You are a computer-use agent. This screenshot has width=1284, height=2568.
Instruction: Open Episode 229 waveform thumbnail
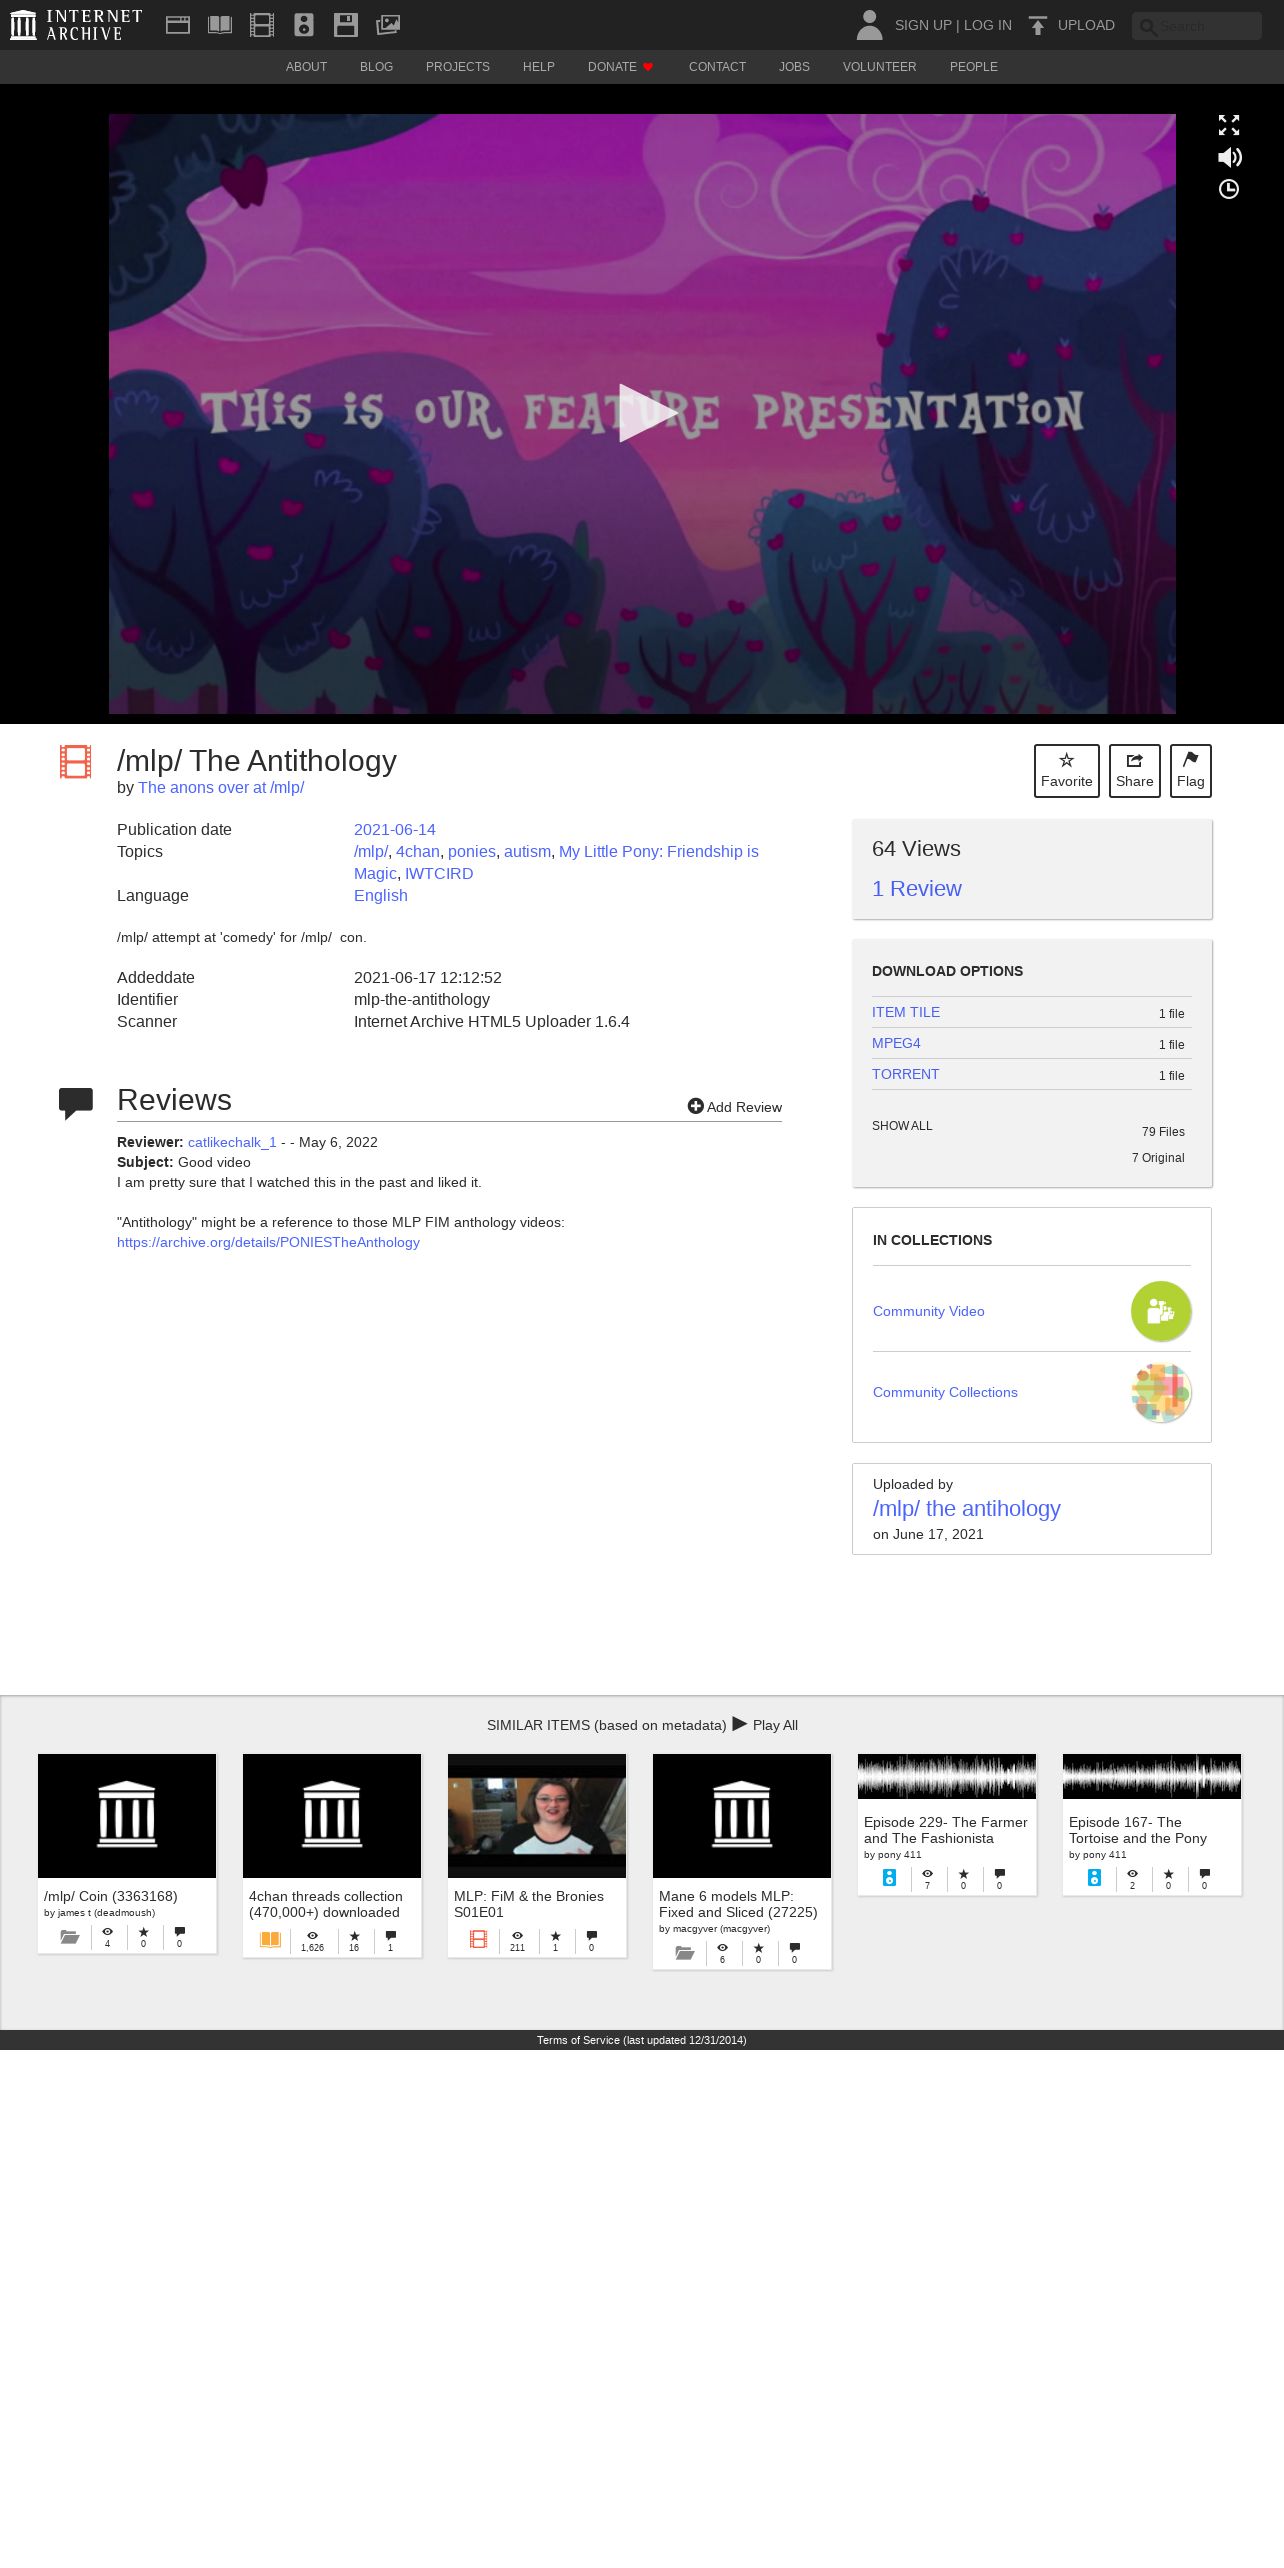tap(947, 1777)
